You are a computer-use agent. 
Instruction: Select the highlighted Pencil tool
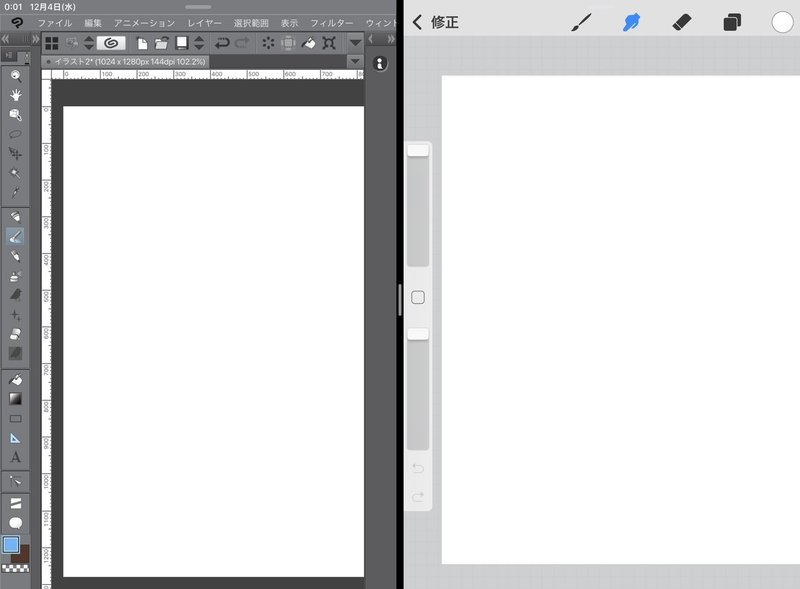[15, 236]
